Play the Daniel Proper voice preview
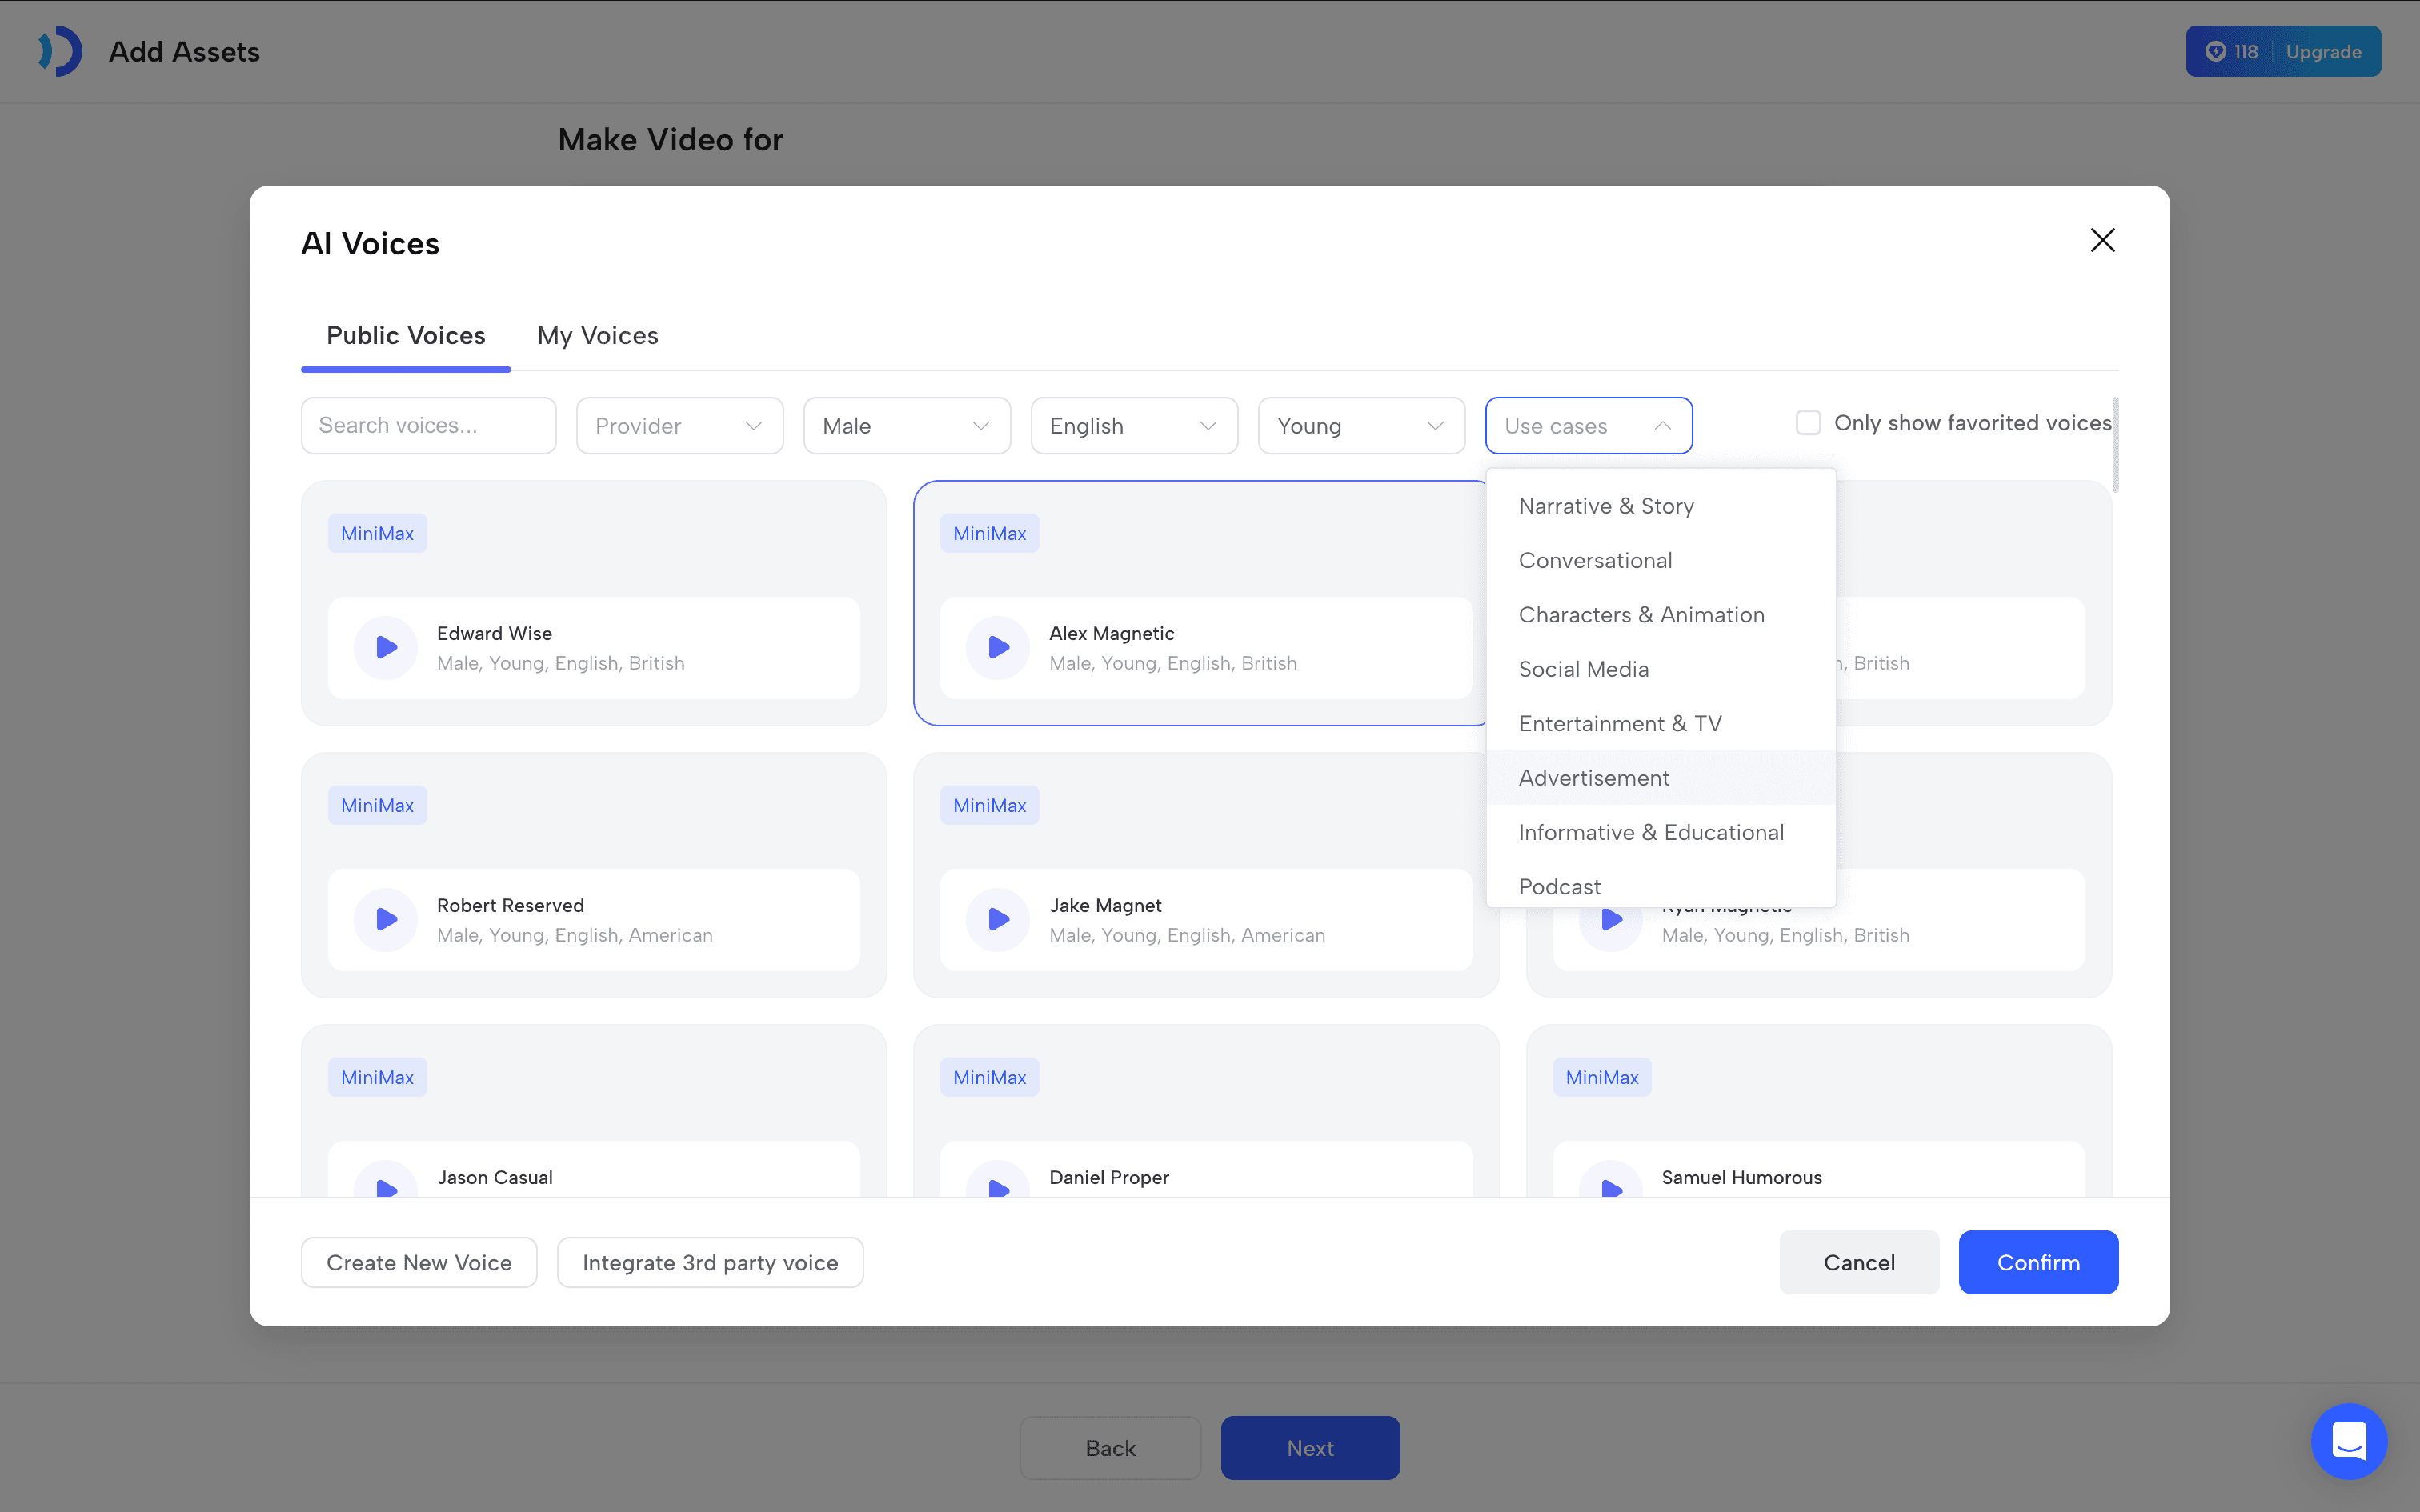The width and height of the screenshot is (2420, 1512). pos(998,1180)
